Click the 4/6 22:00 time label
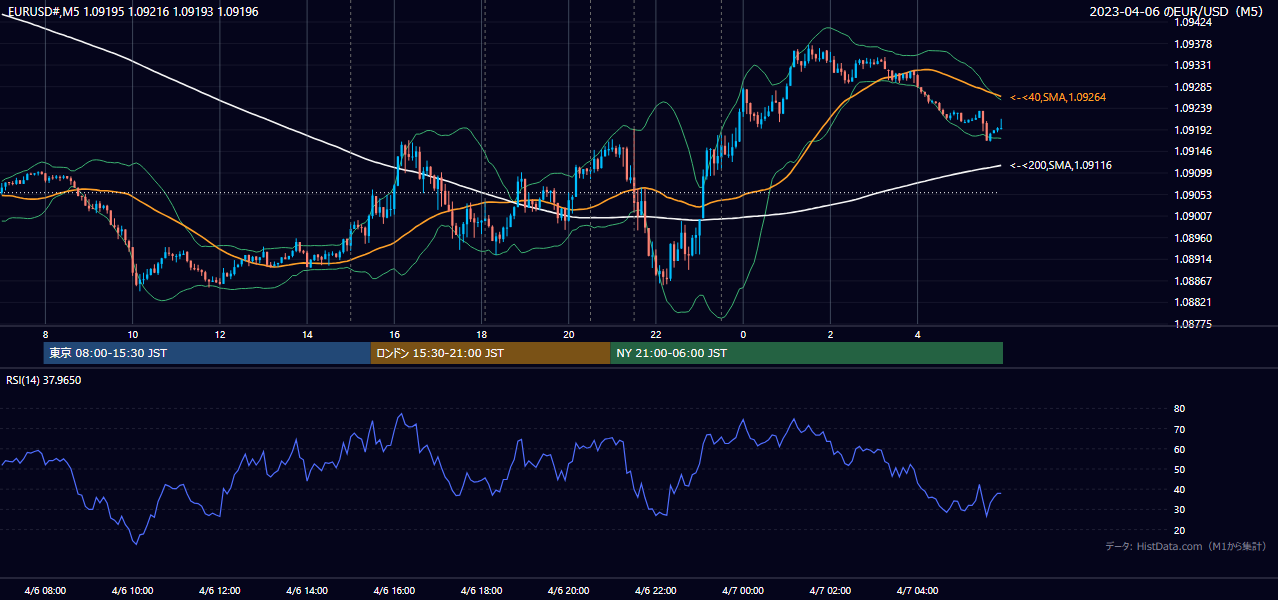 [x=656, y=590]
